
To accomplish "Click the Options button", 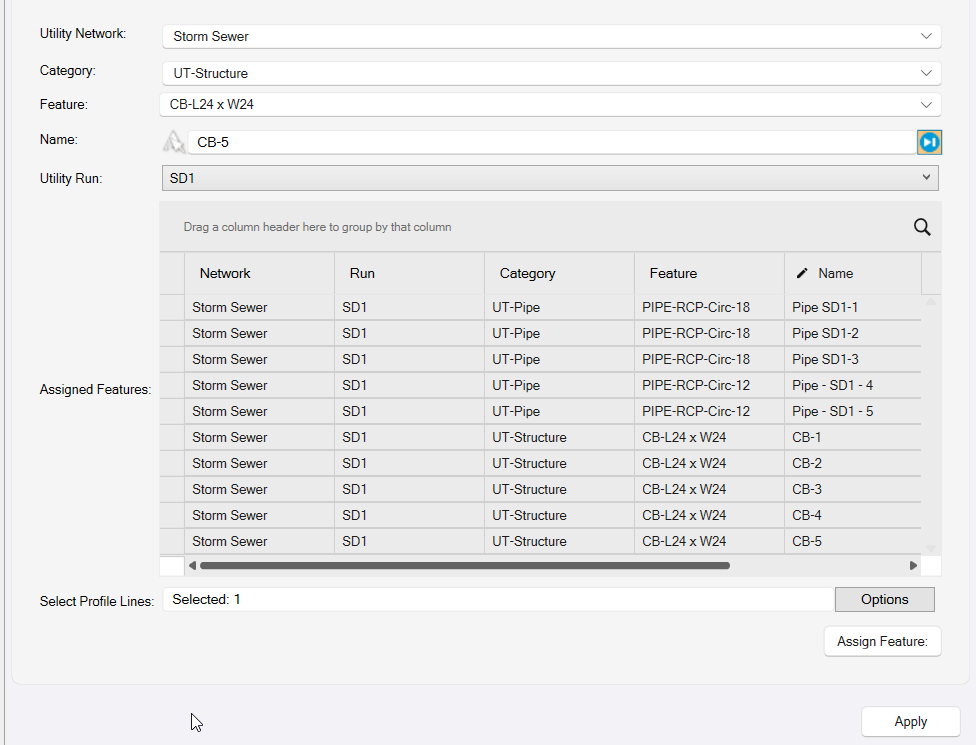I will (884, 599).
